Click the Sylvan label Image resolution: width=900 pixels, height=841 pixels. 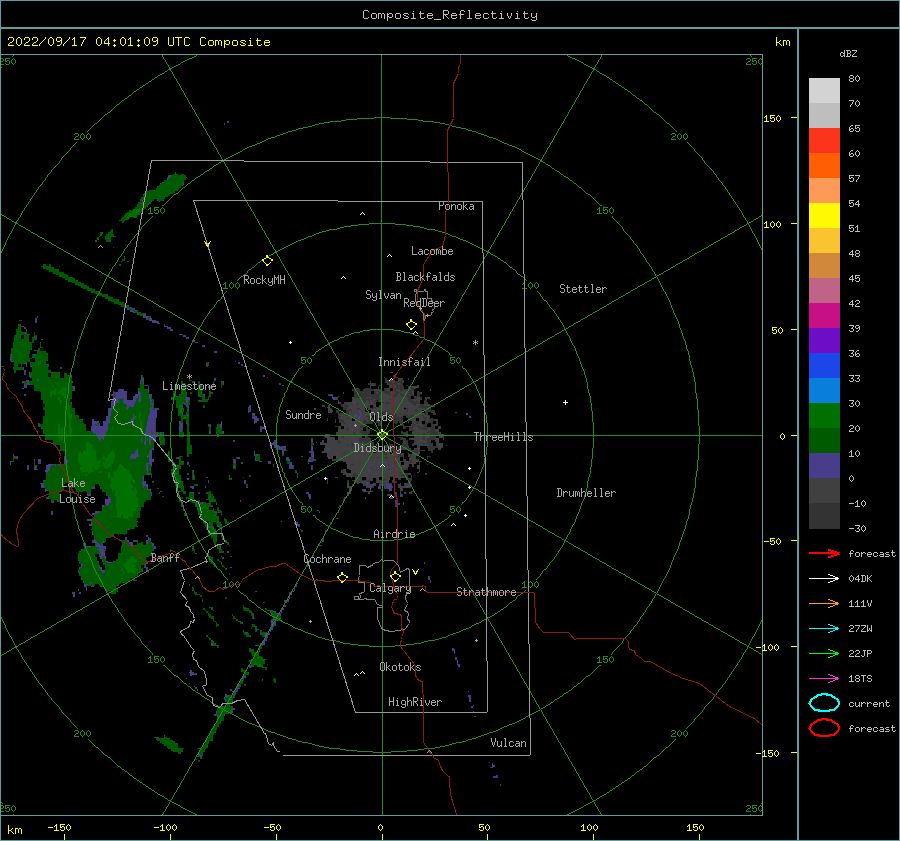tap(383, 295)
